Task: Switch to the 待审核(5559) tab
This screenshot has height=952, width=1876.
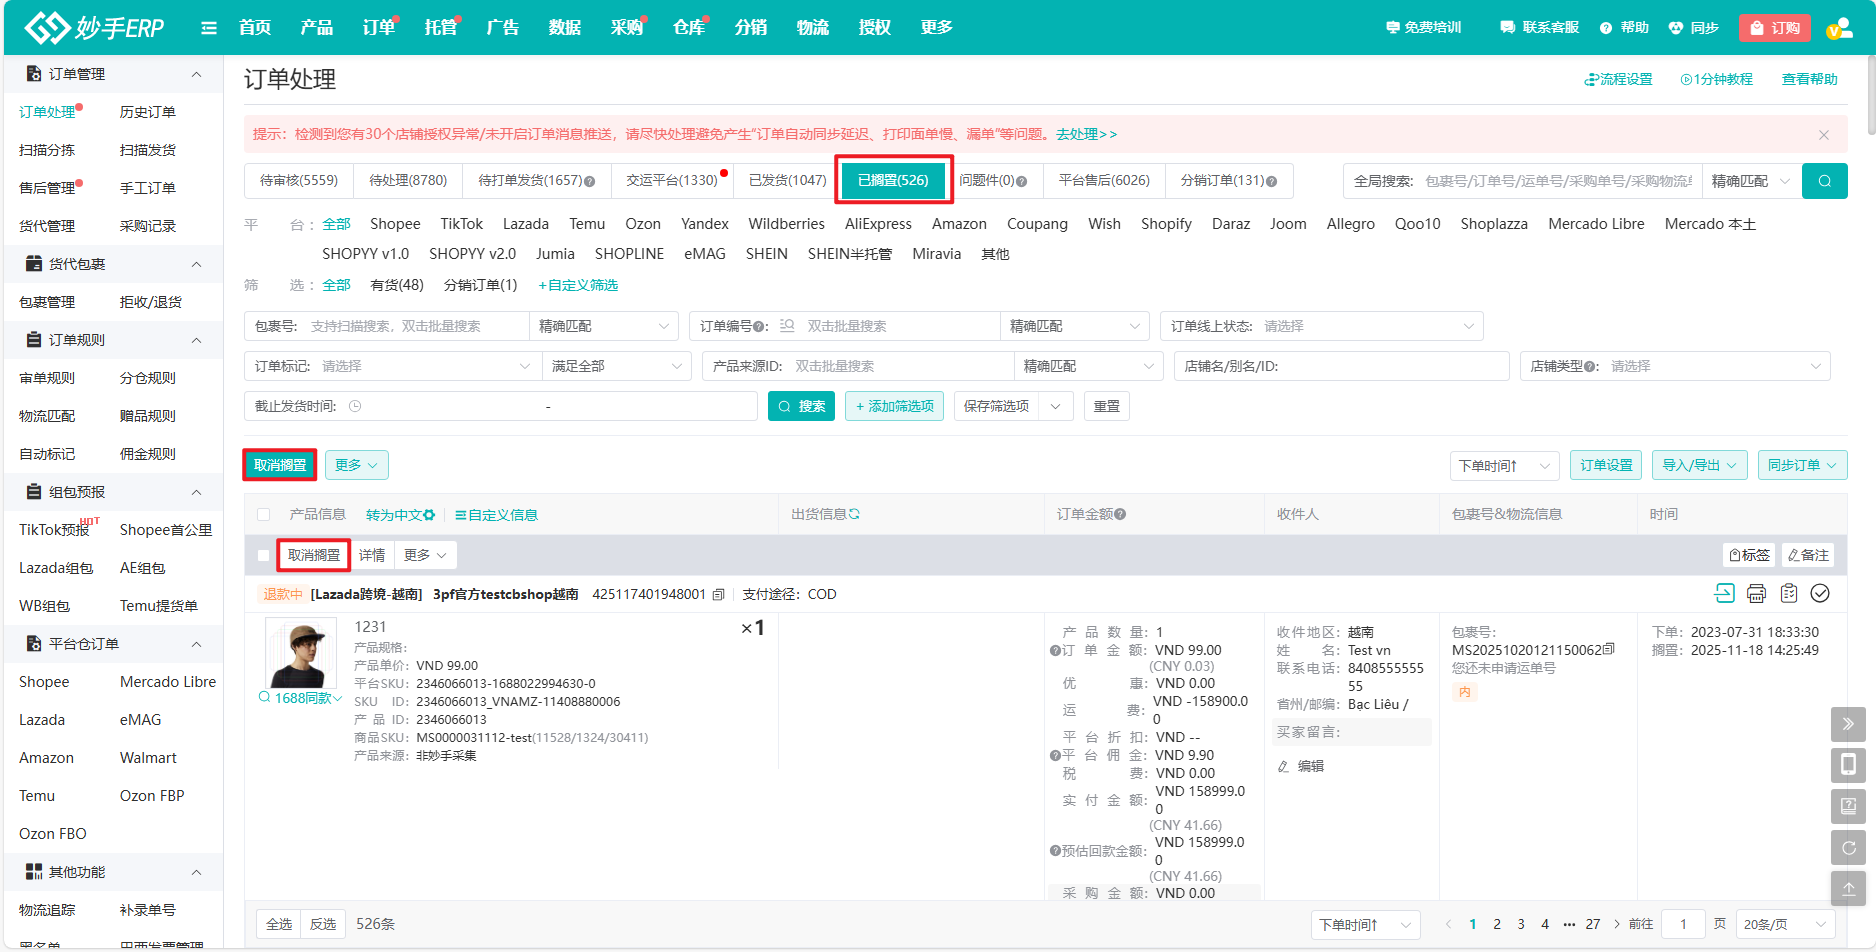Action: 298,181
